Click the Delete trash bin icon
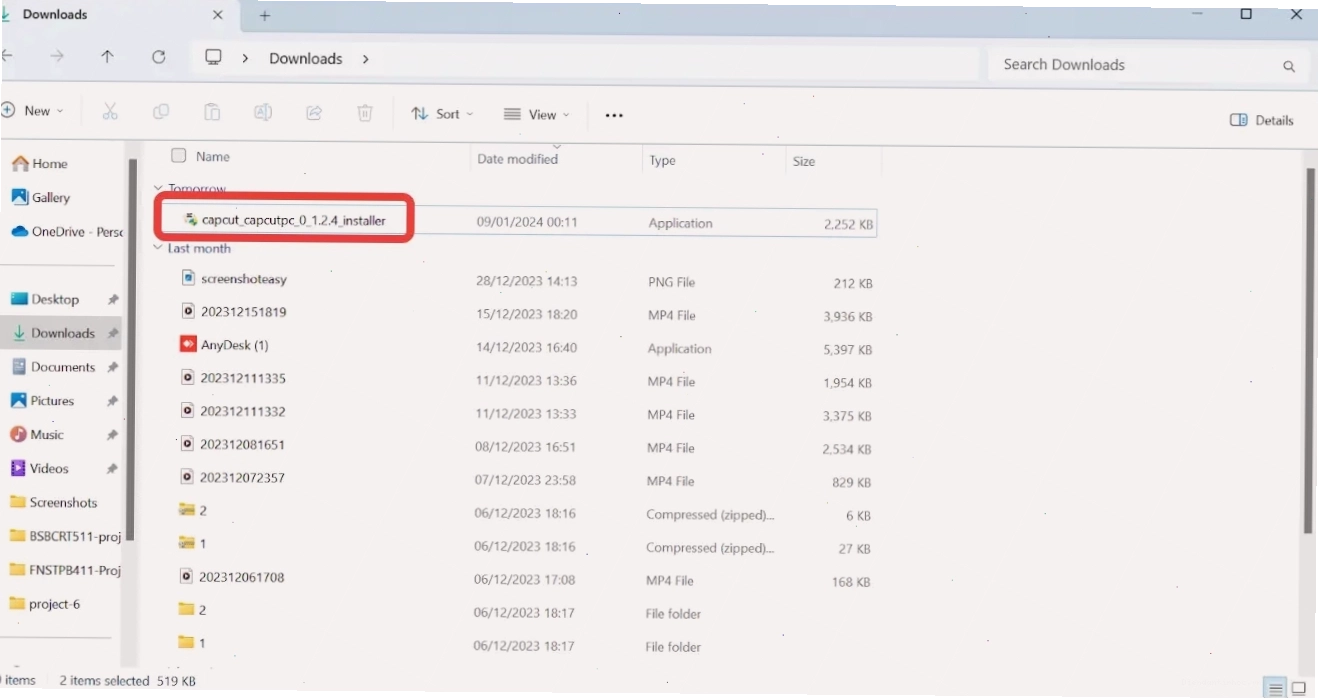 [x=365, y=113]
